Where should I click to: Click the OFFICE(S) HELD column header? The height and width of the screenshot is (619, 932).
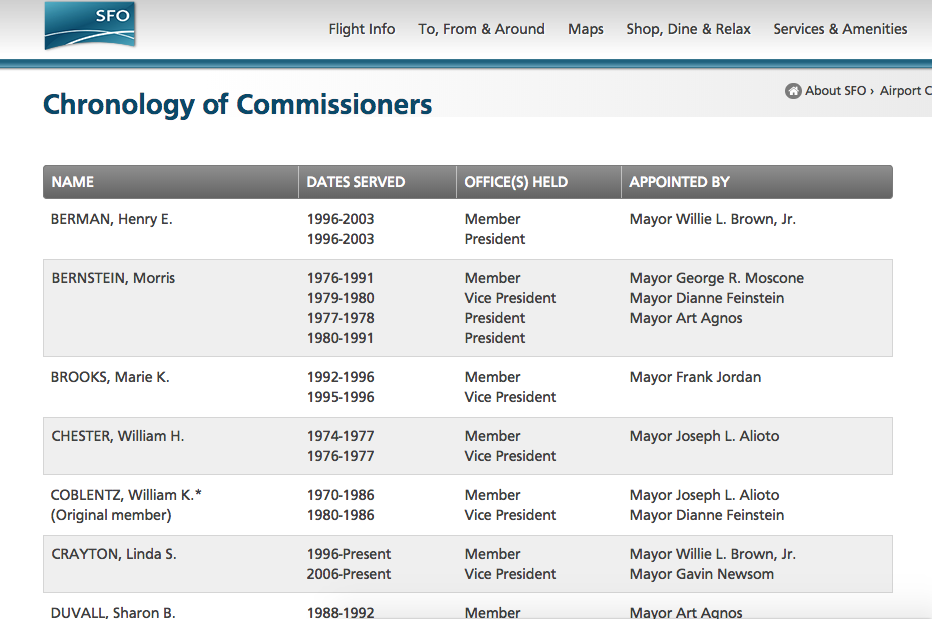[x=539, y=182]
